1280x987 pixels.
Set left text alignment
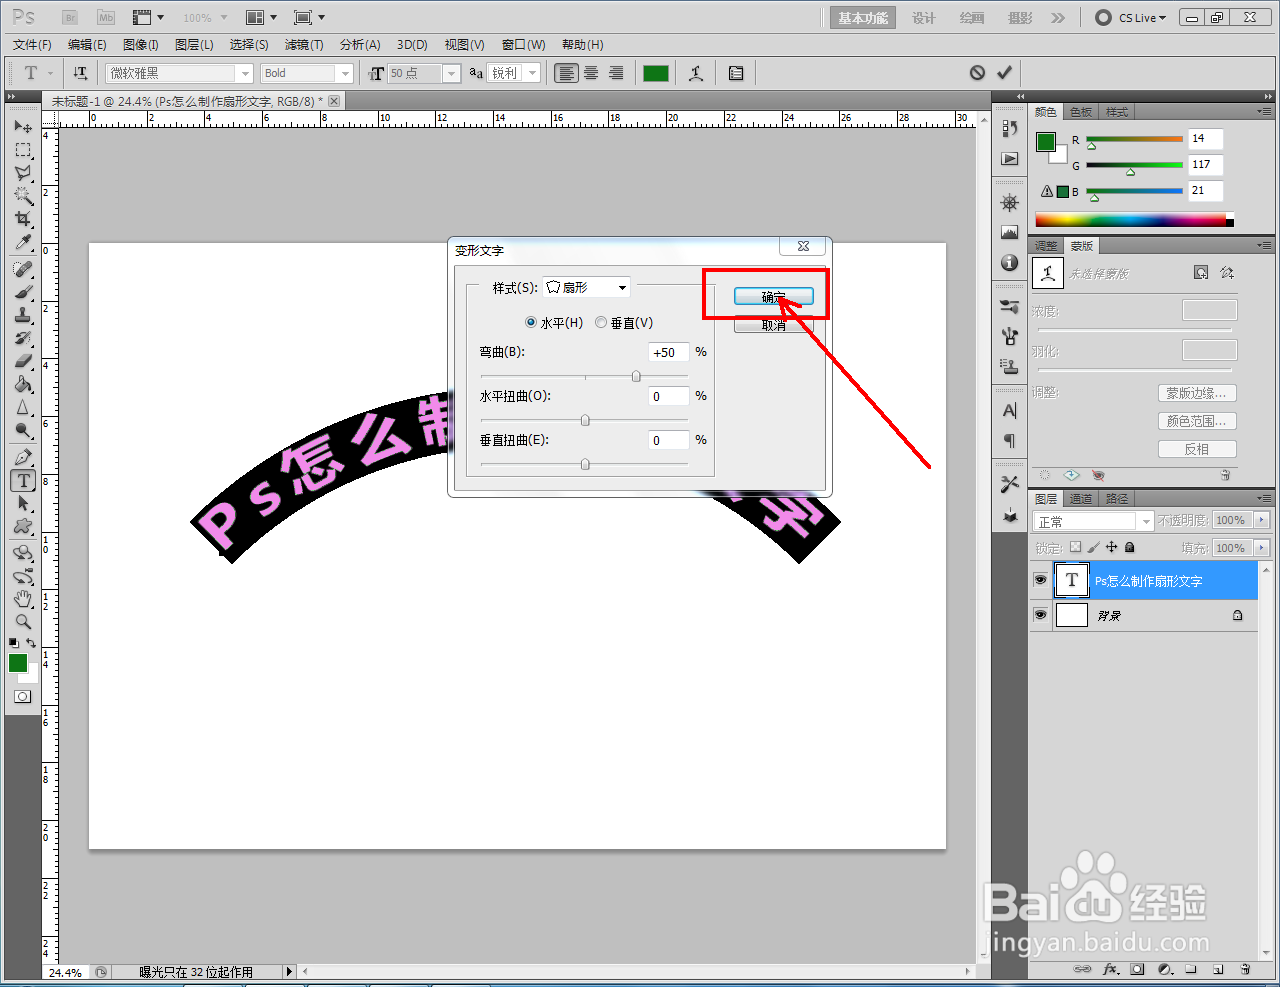[x=566, y=73]
